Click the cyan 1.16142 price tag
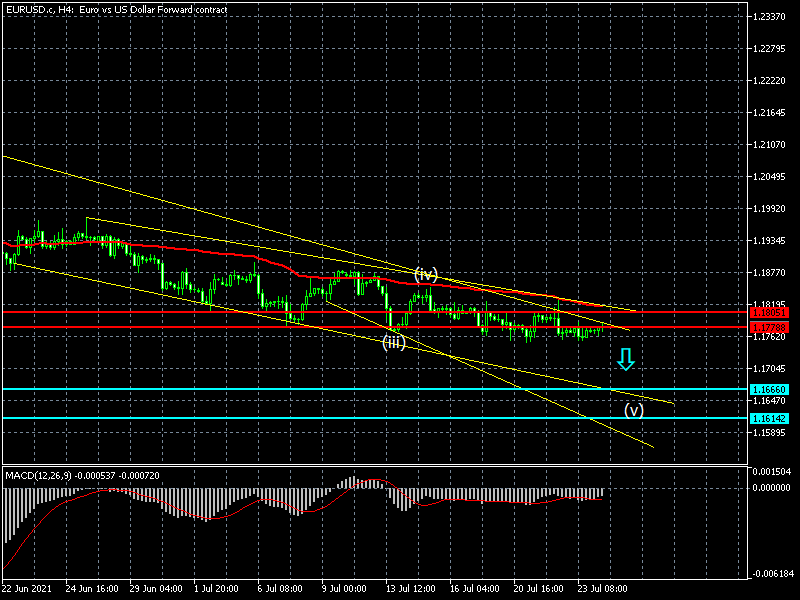 767,418
